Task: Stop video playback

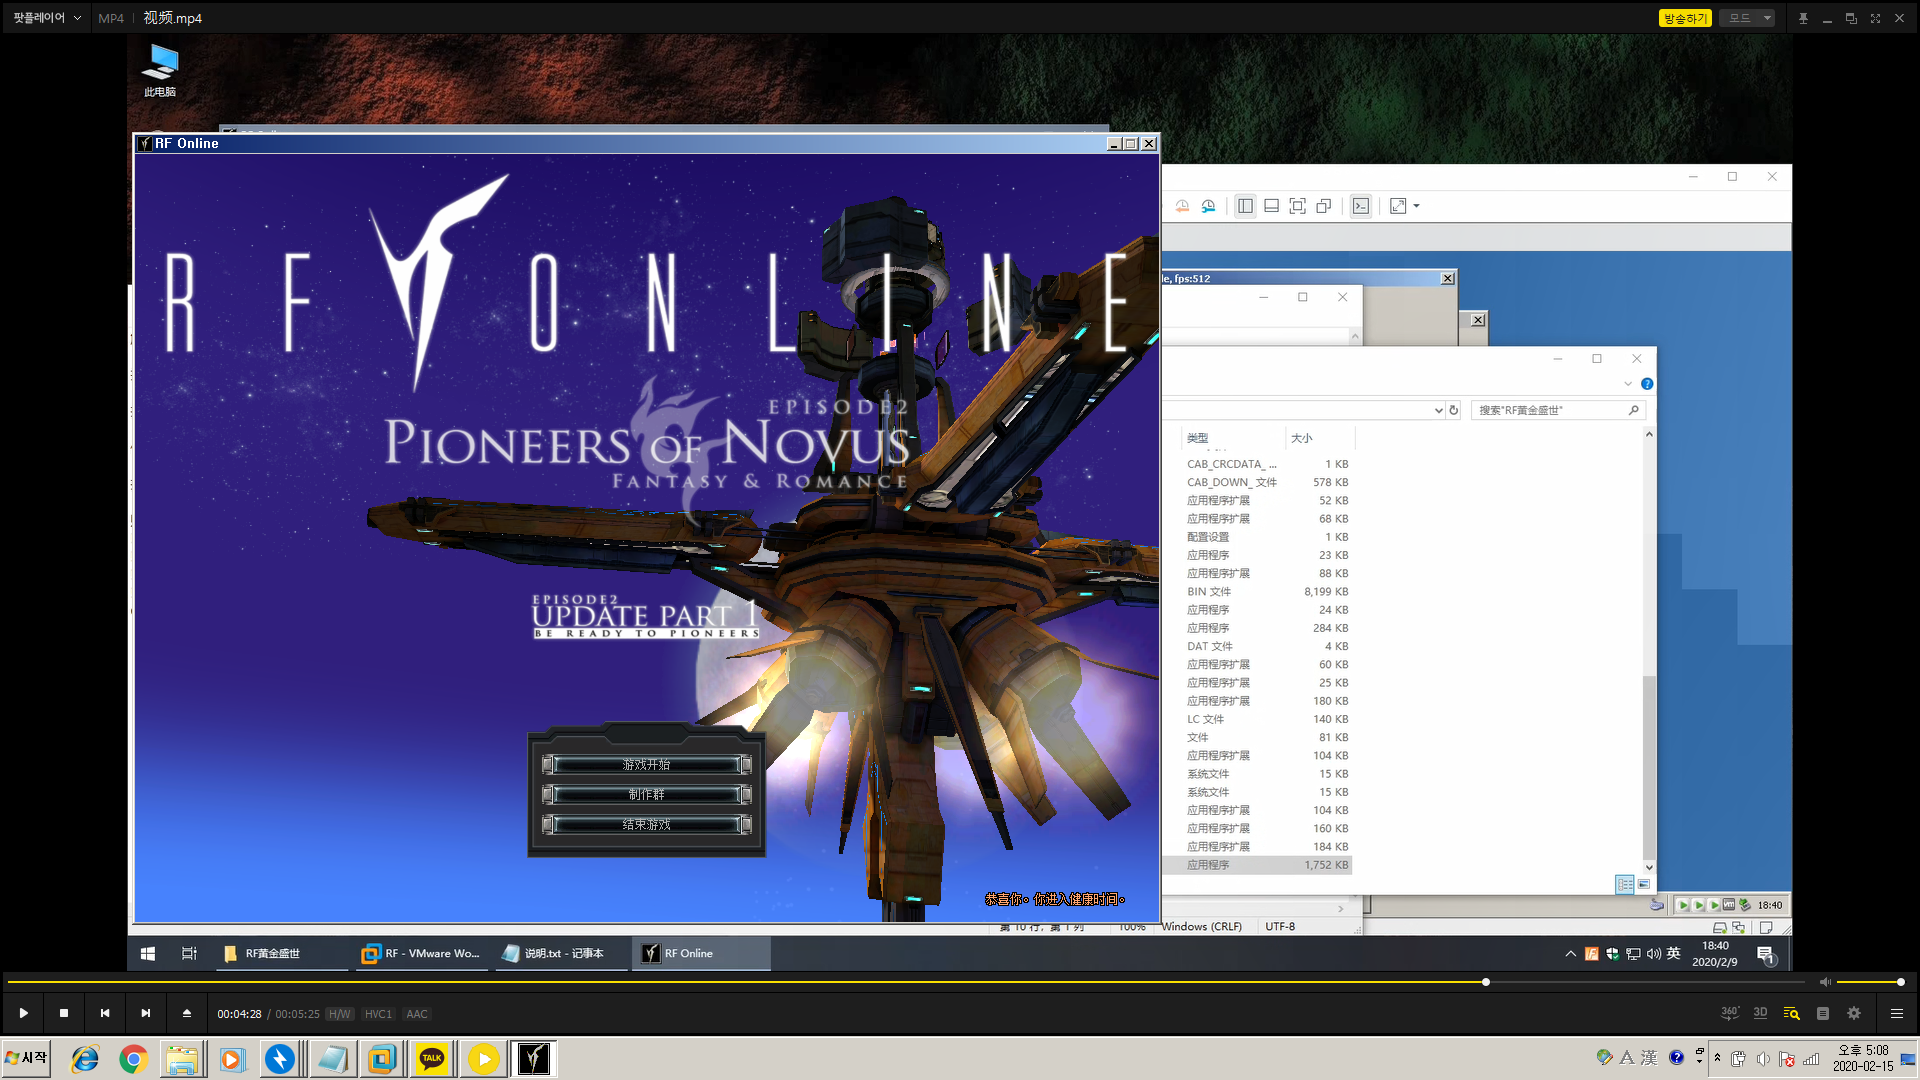Action: 64,1013
